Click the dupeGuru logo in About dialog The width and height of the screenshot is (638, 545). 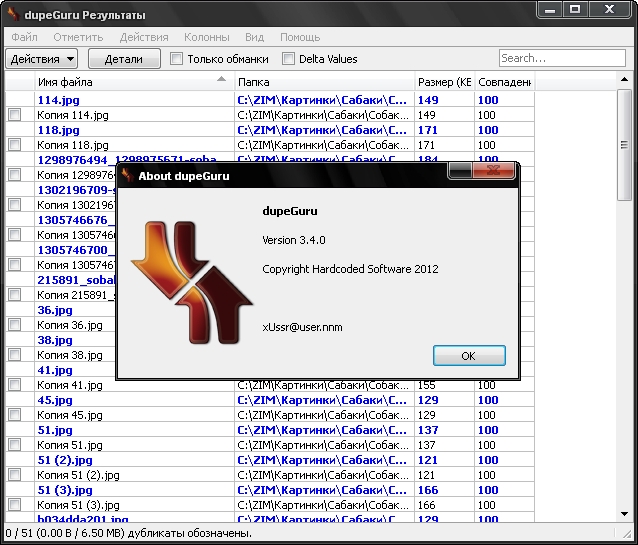(192, 282)
